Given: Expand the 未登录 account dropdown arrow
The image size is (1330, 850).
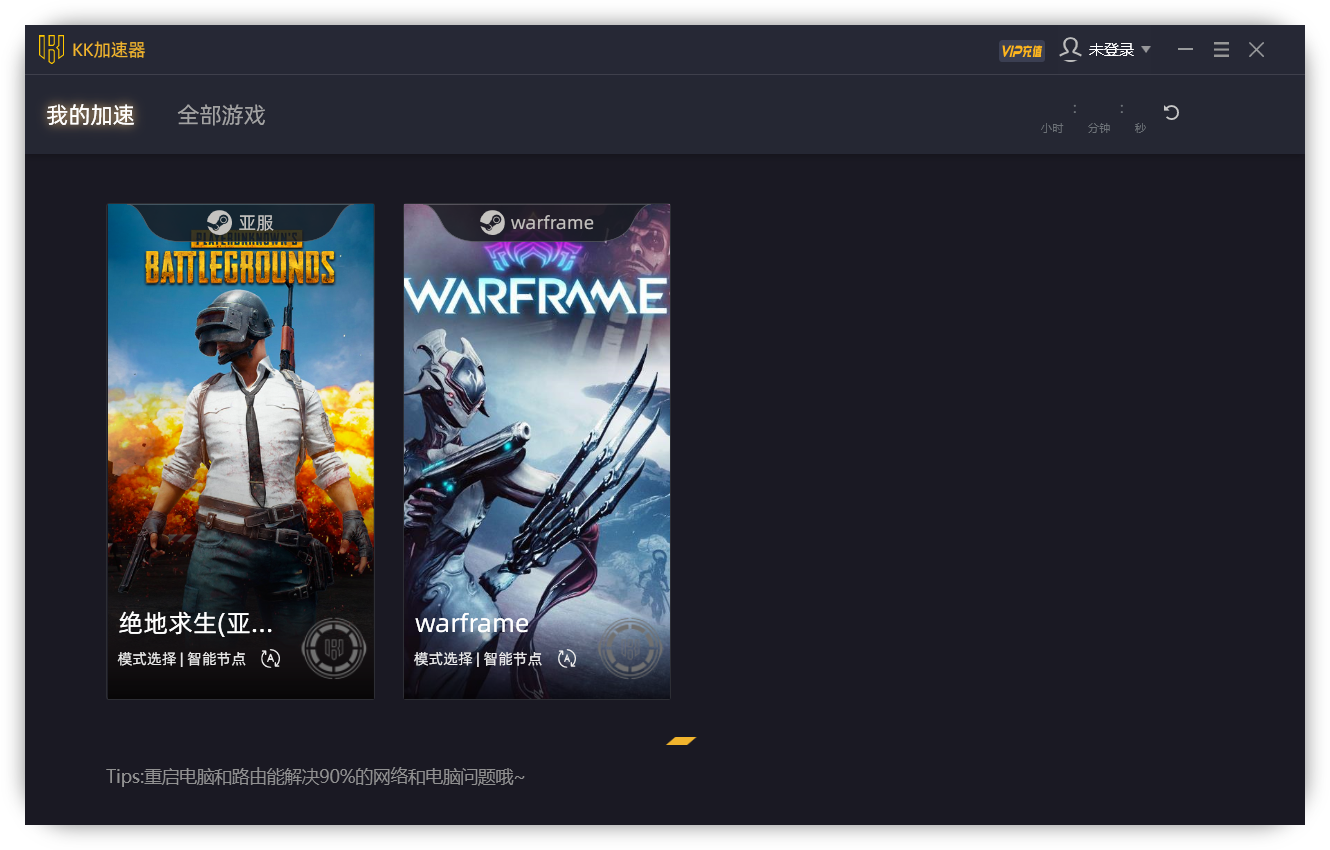Looking at the screenshot, I should 1146,49.
